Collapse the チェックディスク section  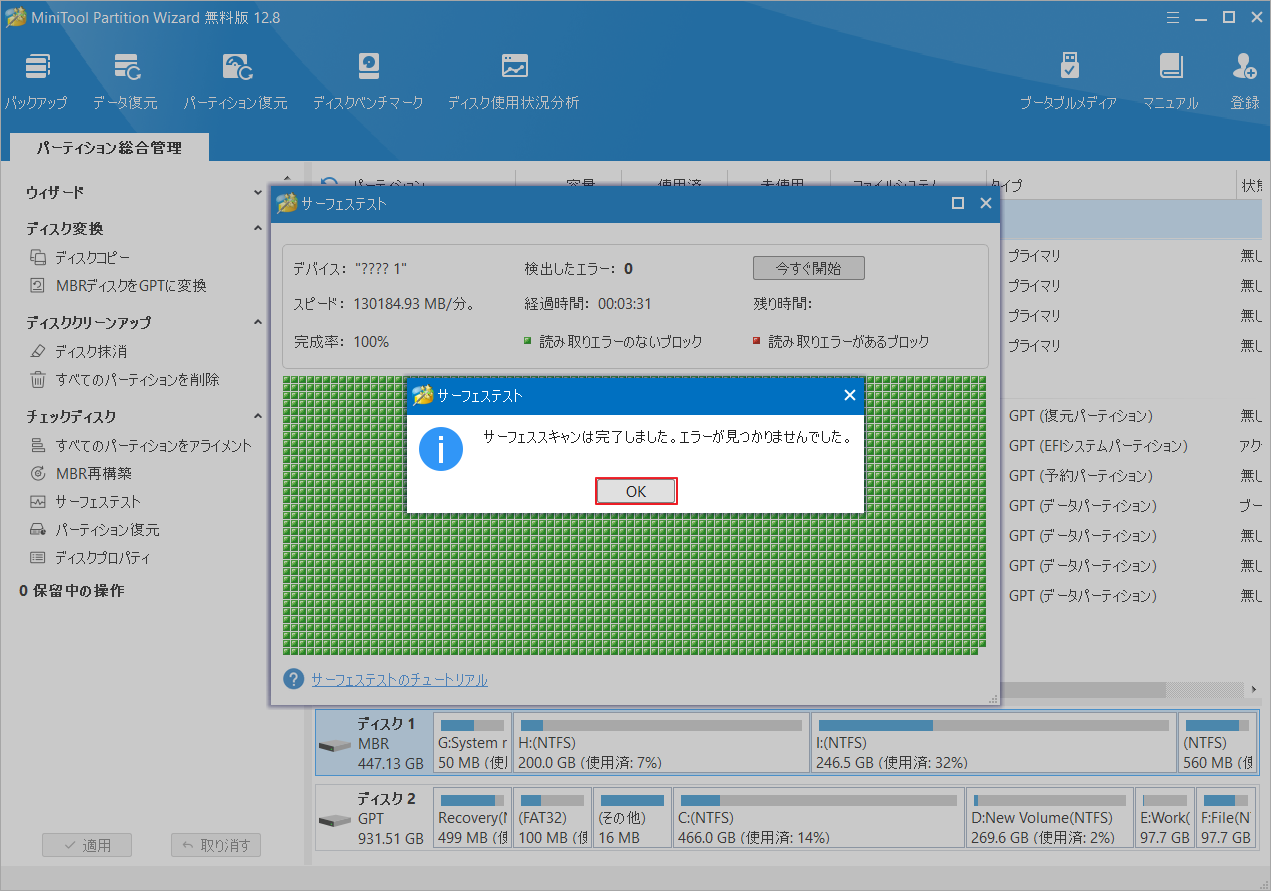click(x=258, y=417)
